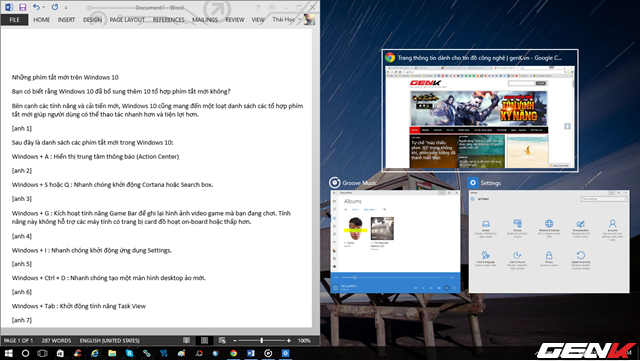Switch to Read Mode view icon
The width and height of the screenshot is (640, 361).
[x=187, y=340]
